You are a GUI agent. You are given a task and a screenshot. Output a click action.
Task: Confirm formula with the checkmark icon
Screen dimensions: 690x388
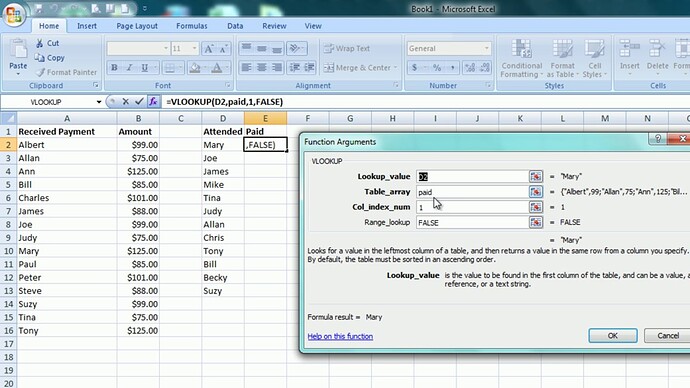pos(139,102)
